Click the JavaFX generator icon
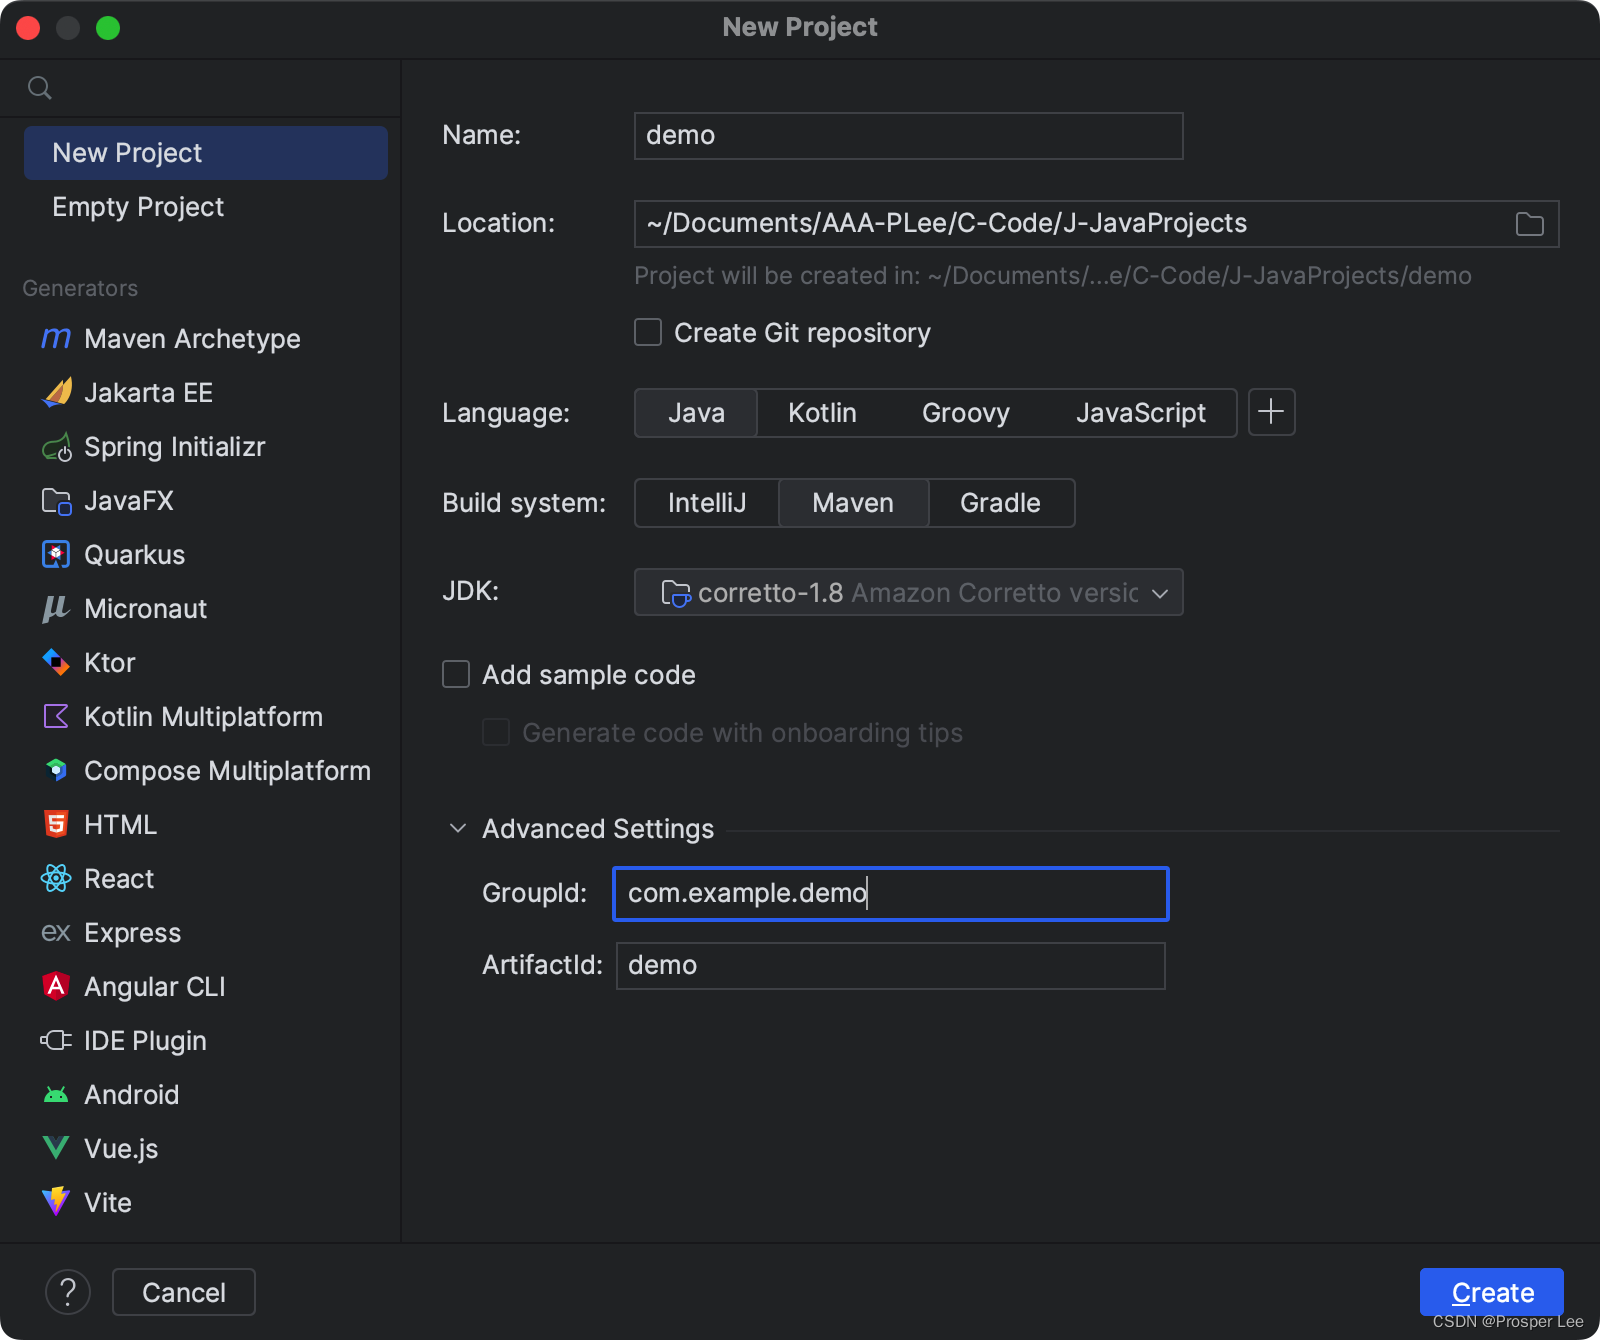This screenshot has height=1340, width=1600. [x=56, y=501]
